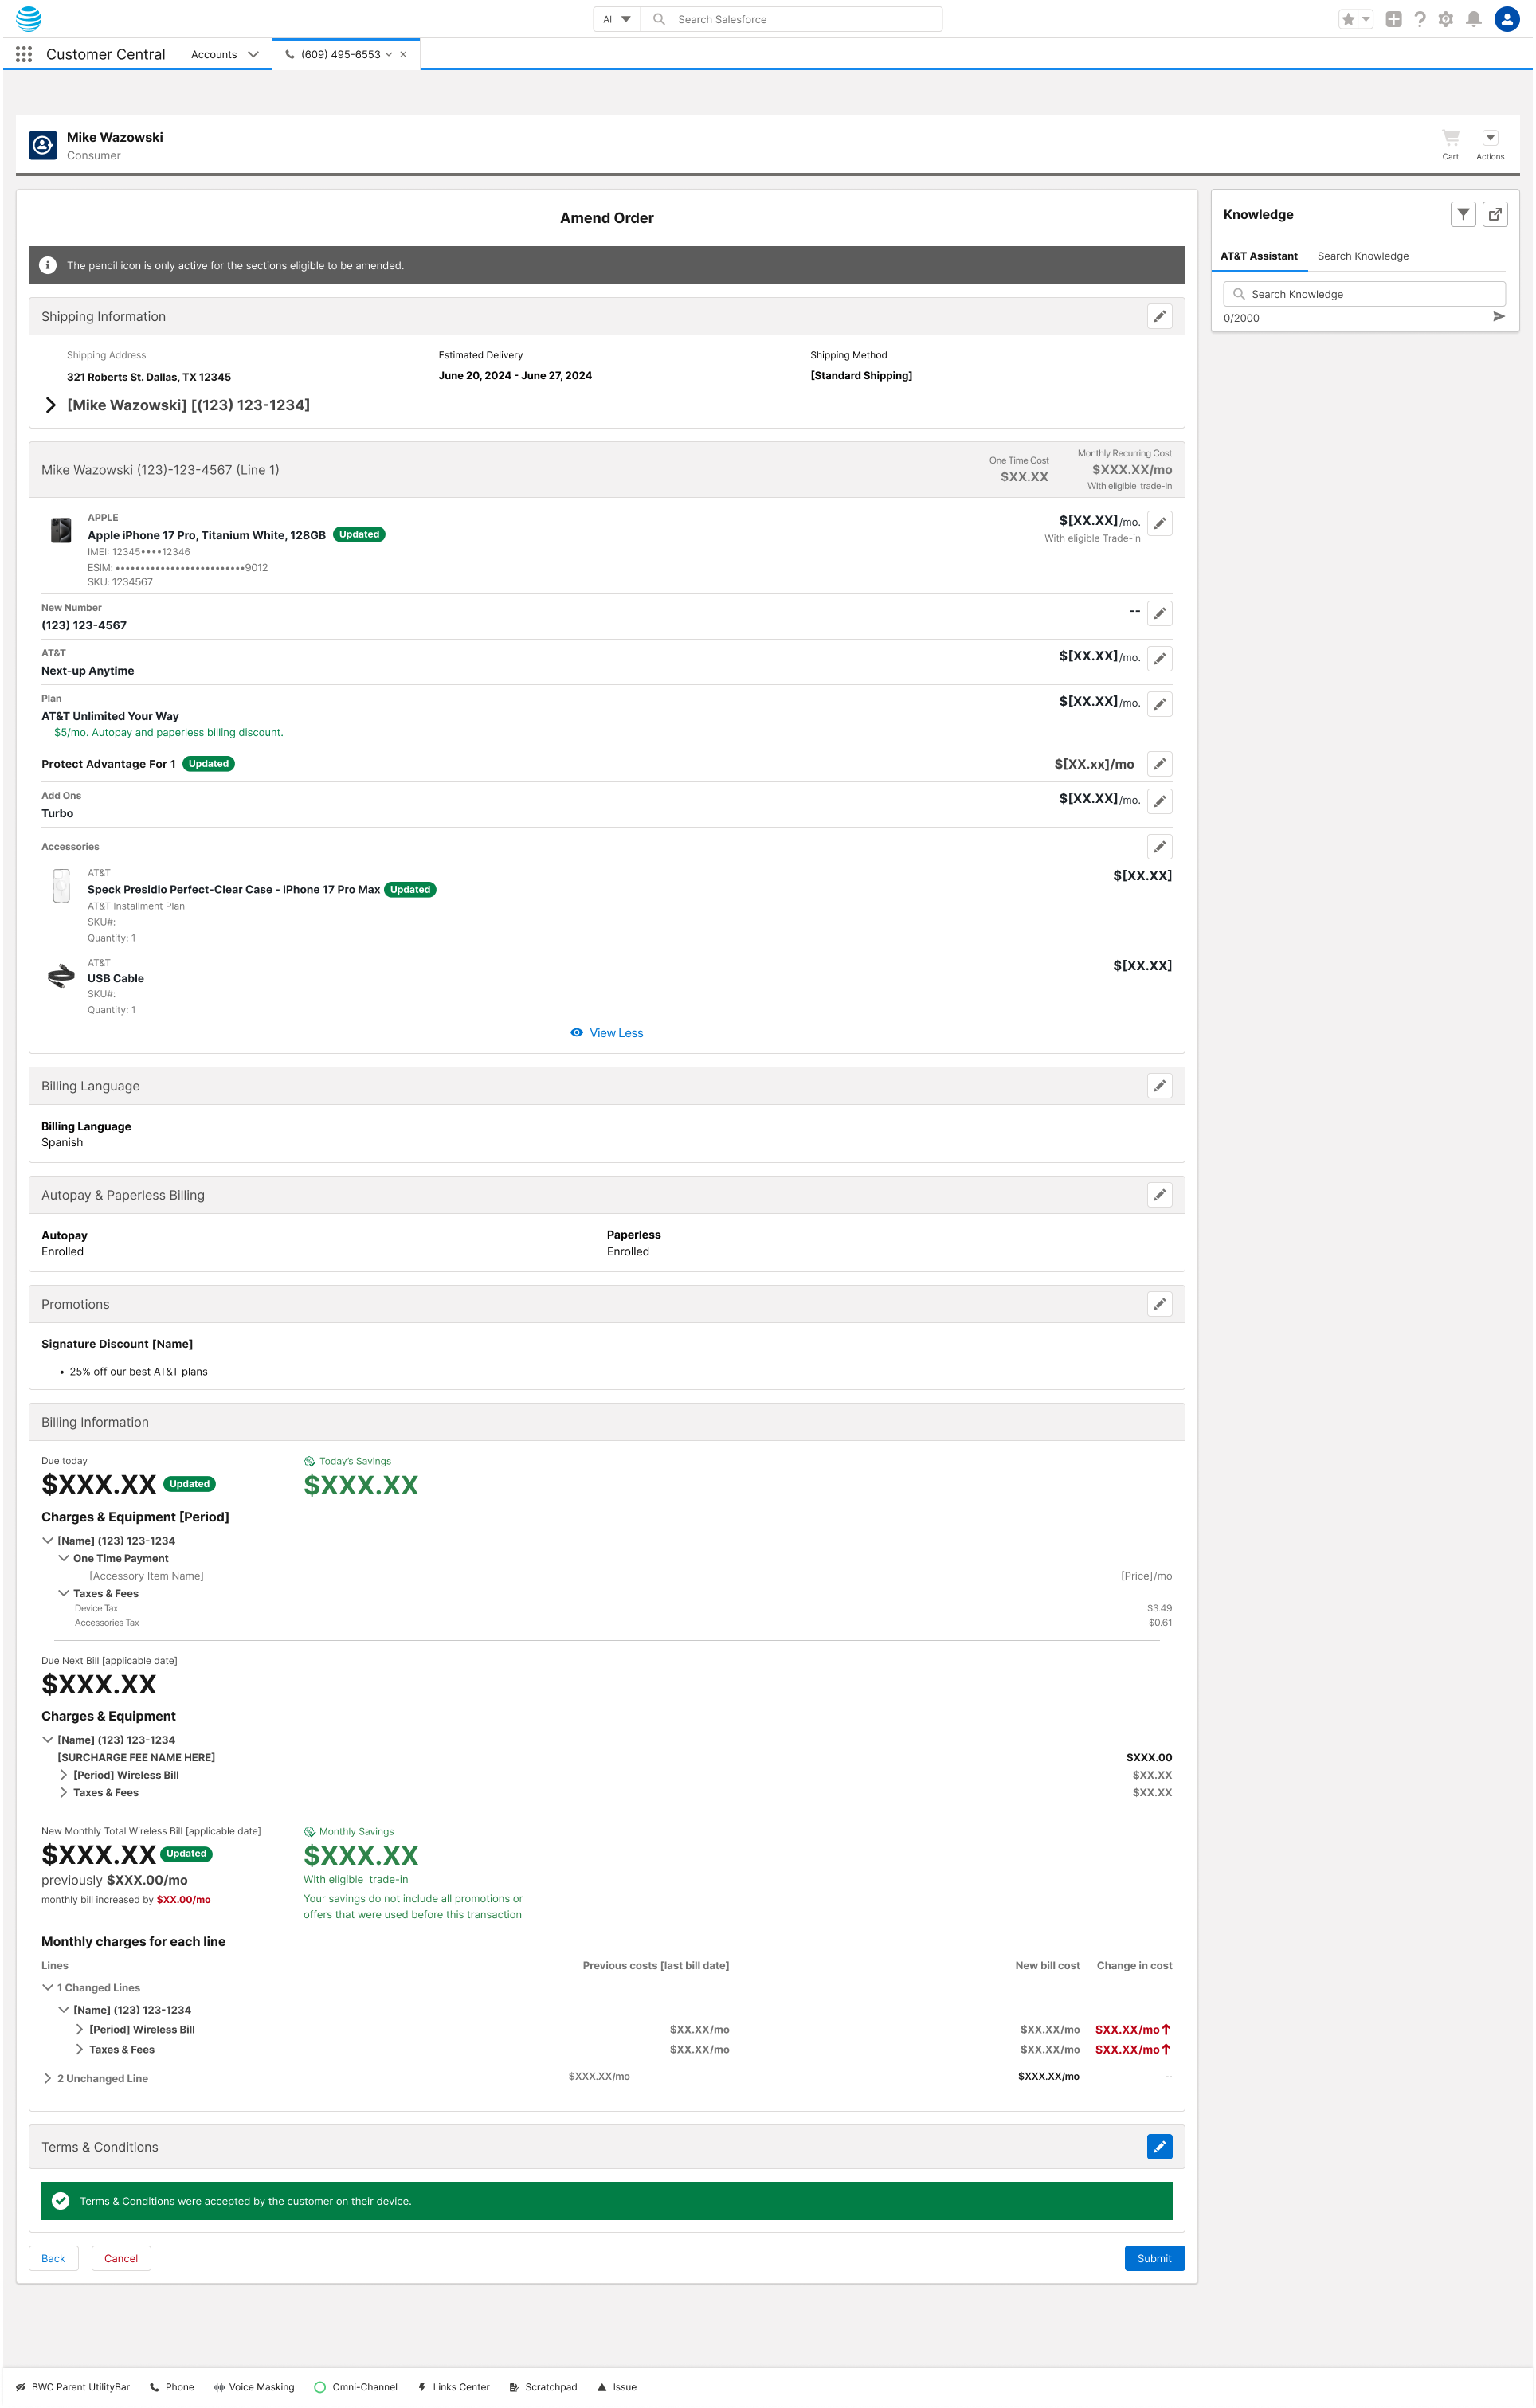Pop out the Knowledge panel
Screen dimensions: 1536x2408
pos(1495,214)
